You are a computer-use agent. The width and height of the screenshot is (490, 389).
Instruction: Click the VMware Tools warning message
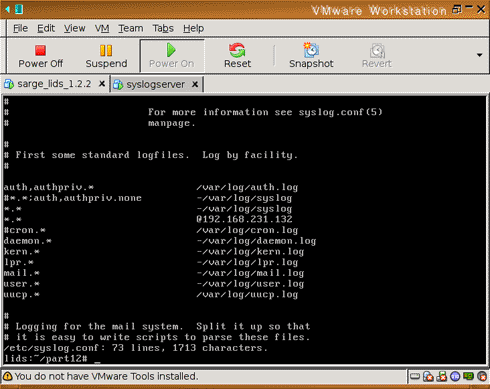click(x=106, y=376)
